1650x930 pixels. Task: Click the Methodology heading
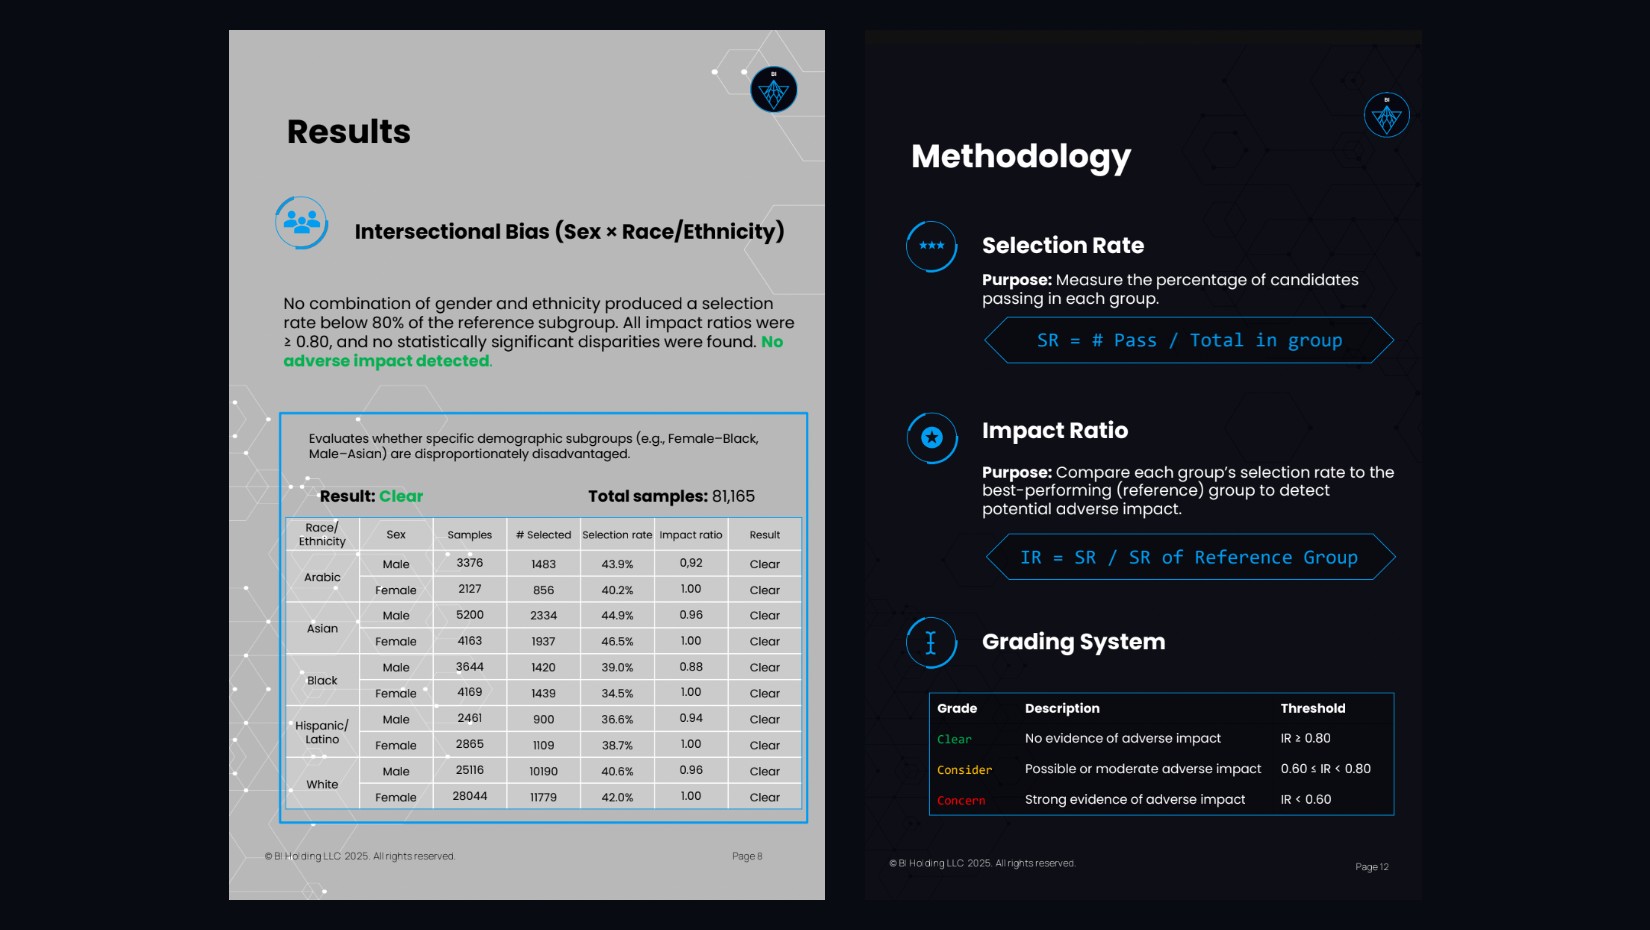1021,157
